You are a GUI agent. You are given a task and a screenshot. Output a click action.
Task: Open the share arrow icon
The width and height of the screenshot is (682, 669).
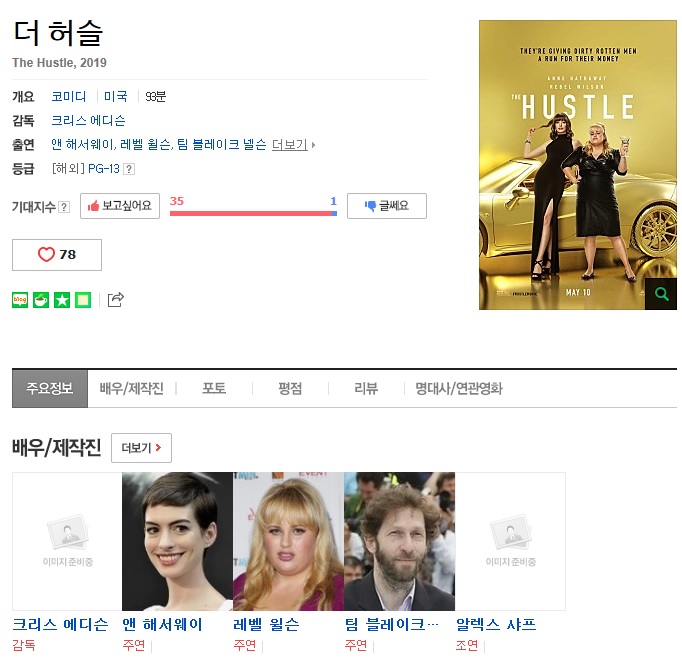[116, 300]
